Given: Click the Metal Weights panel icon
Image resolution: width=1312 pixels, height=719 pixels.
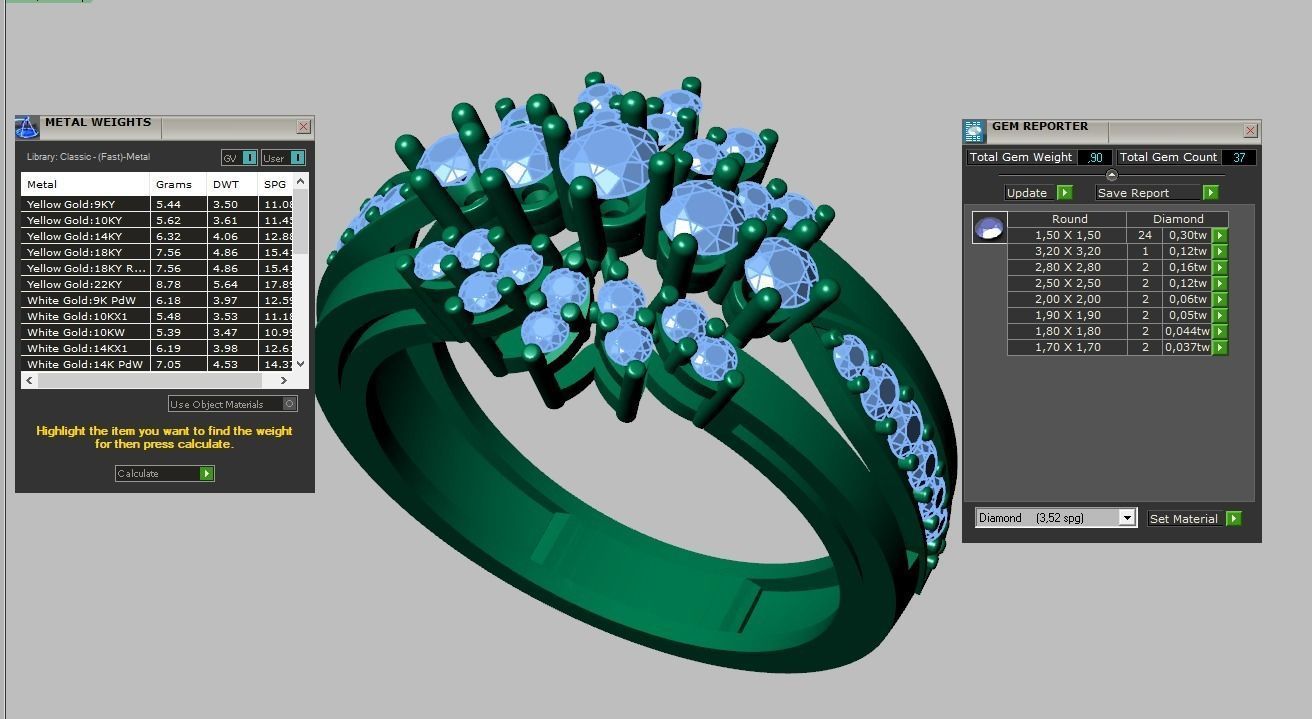Looking at the screenshot, I should pyautogui.click(x=28, y=127).
